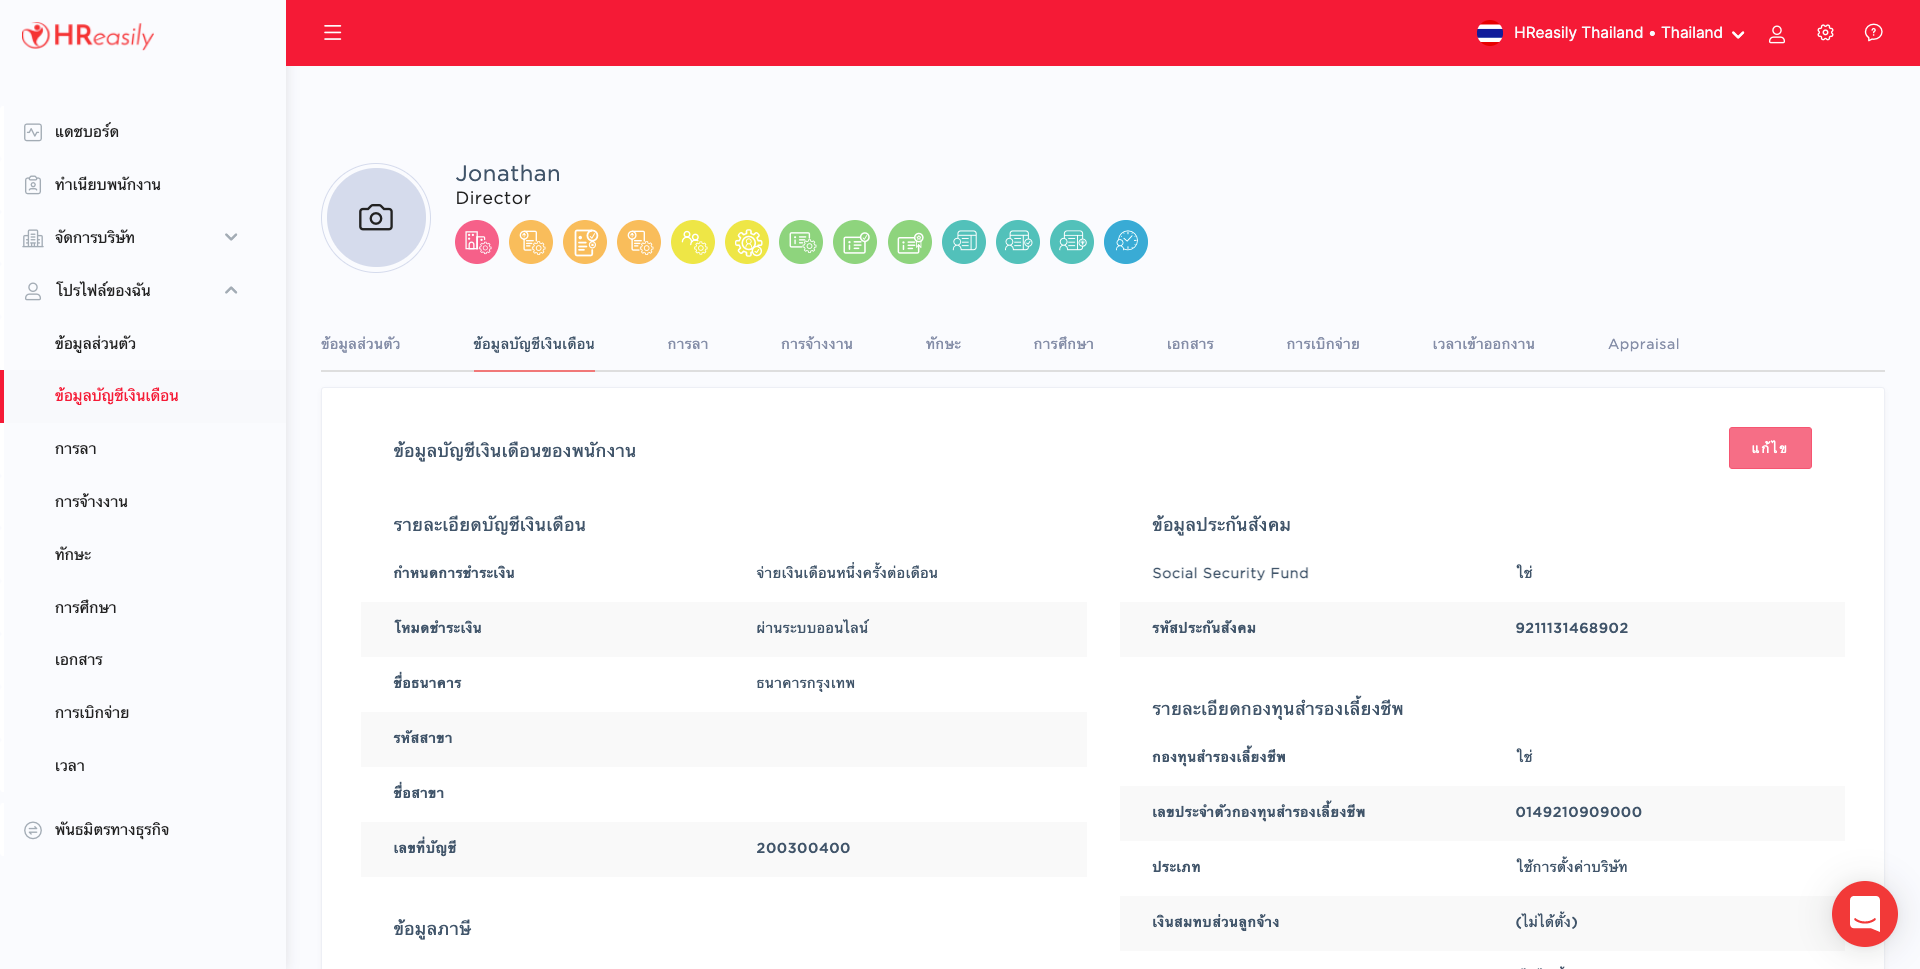The width and height of the screenshot is (1920, 969).
Task: Expand the จัดการบริษัท sidebar section
Action: coord(231,237)
